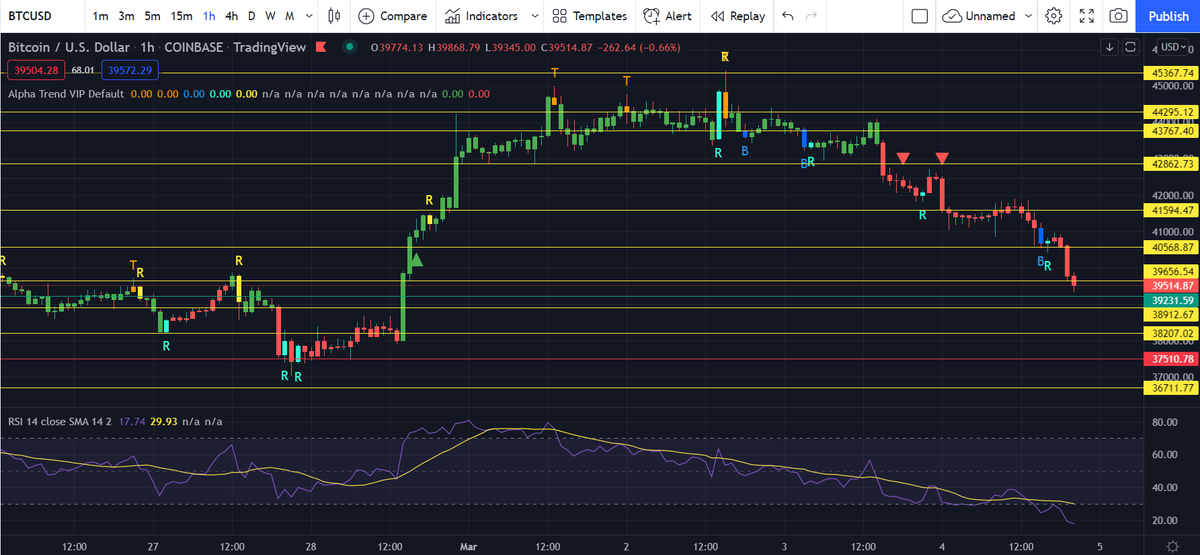This screenshot has width=1200, height=555.
Task: Select the 1h timeframe
Action: click(209, 16)
